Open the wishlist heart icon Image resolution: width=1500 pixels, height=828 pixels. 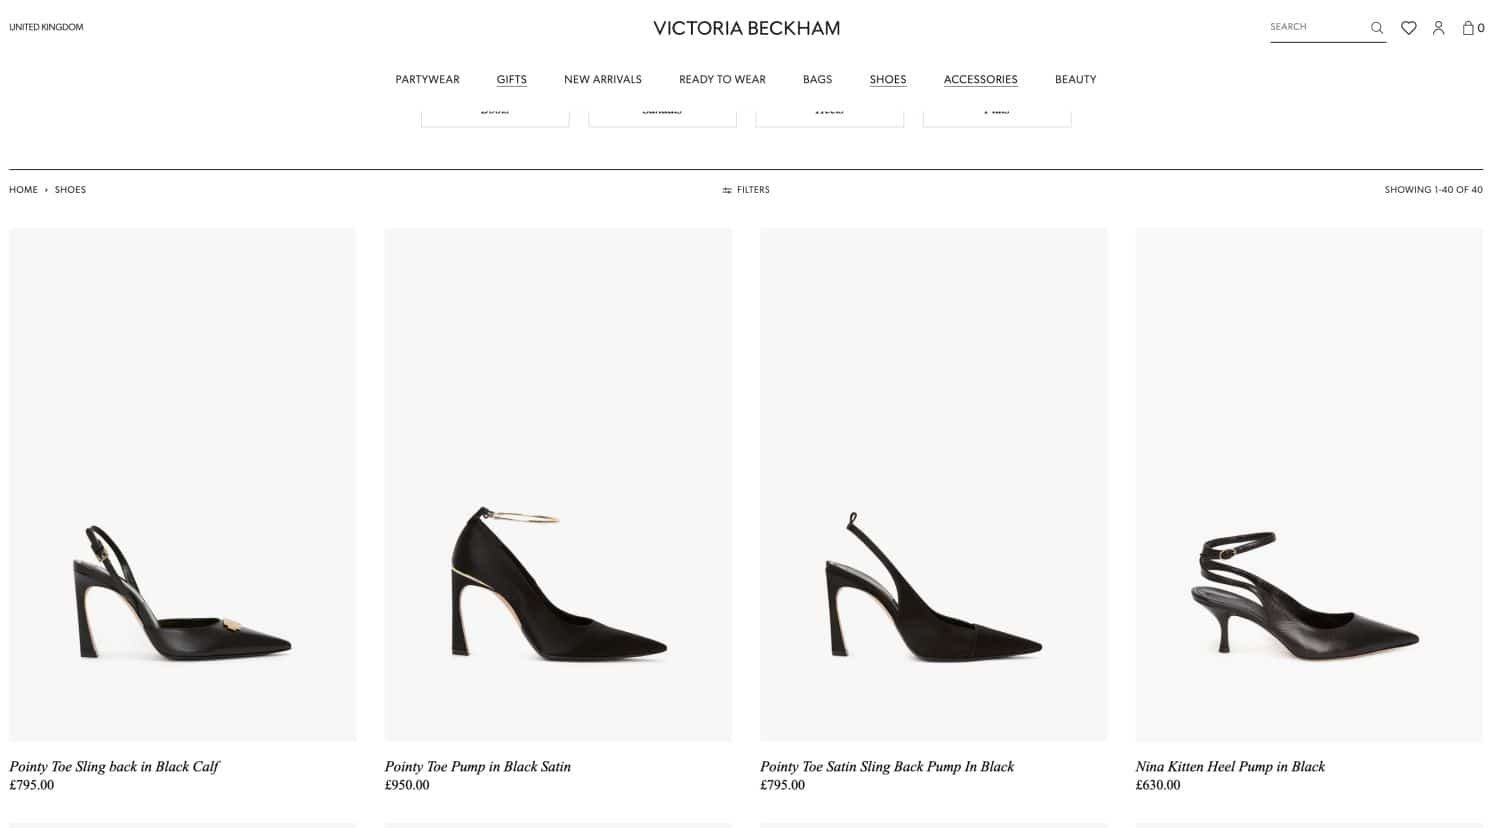point(1408,28)
